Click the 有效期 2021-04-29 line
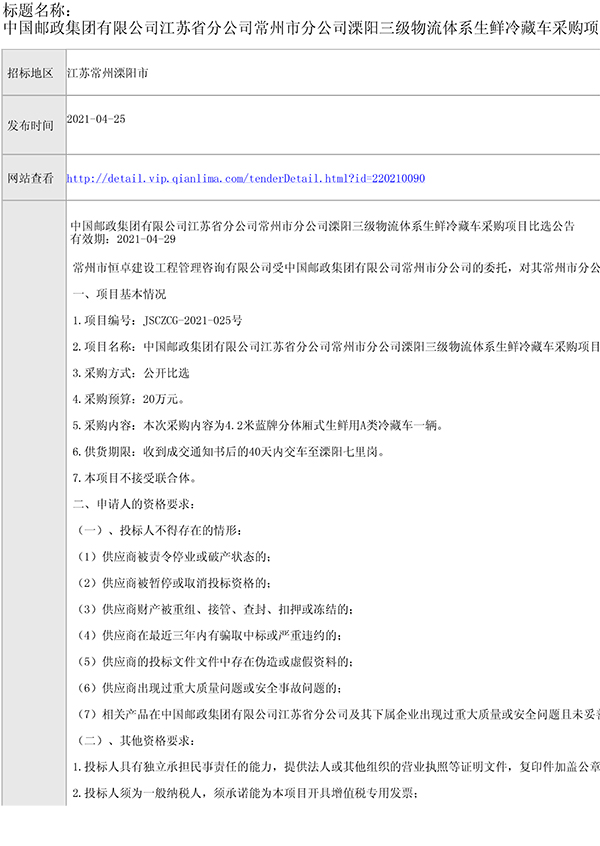Viewport: 600px width, 846px height. pyautogui.click(x=124, y=239)
